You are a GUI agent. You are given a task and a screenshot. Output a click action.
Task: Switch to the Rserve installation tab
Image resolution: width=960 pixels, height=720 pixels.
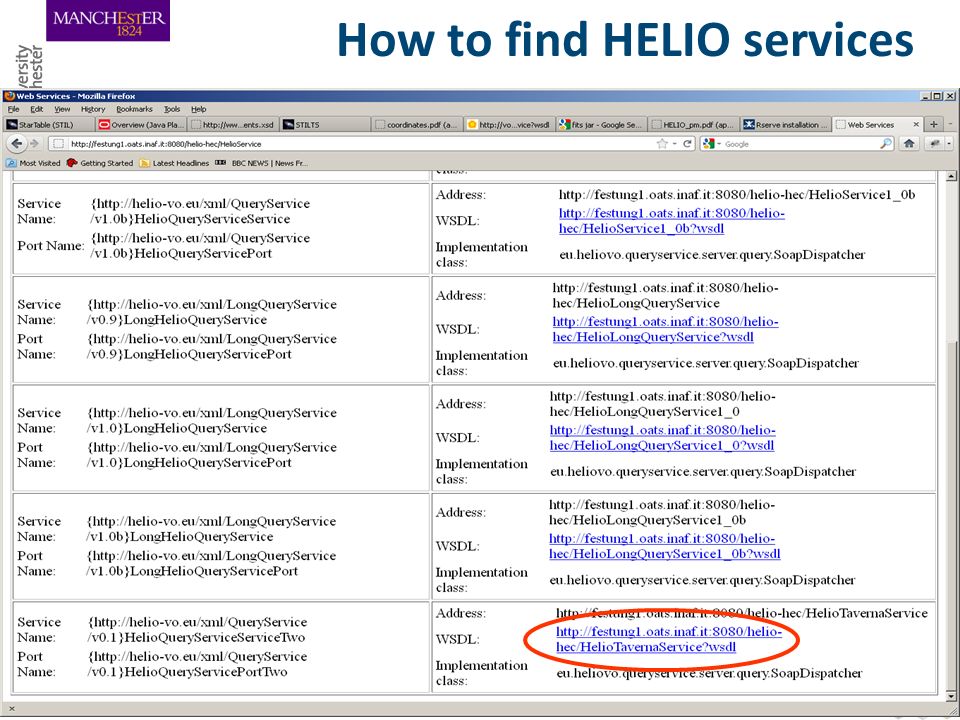click(x=786, y=124)
